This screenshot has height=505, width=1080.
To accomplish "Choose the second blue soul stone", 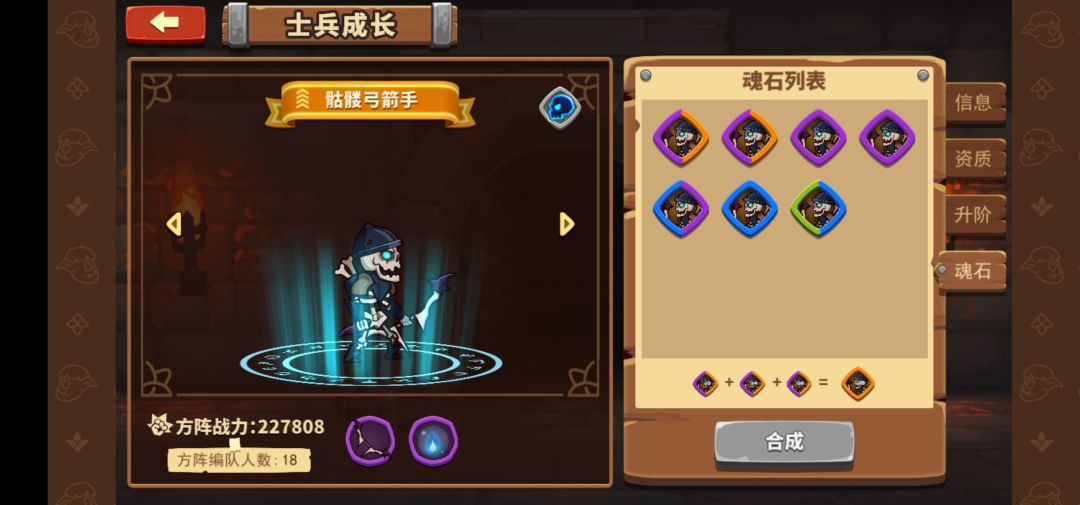I will [749, 208].
